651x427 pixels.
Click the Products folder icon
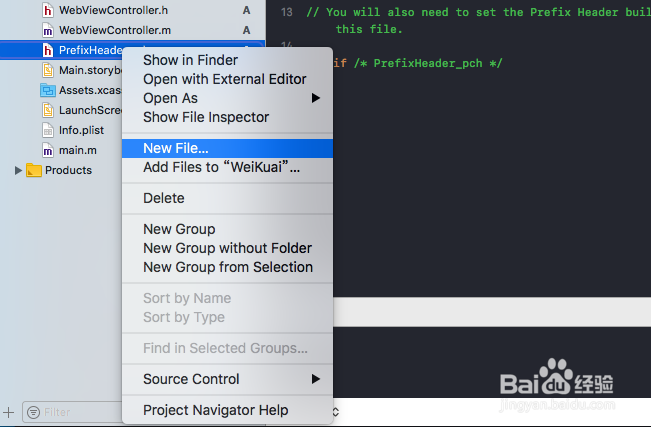coord(34,170)
